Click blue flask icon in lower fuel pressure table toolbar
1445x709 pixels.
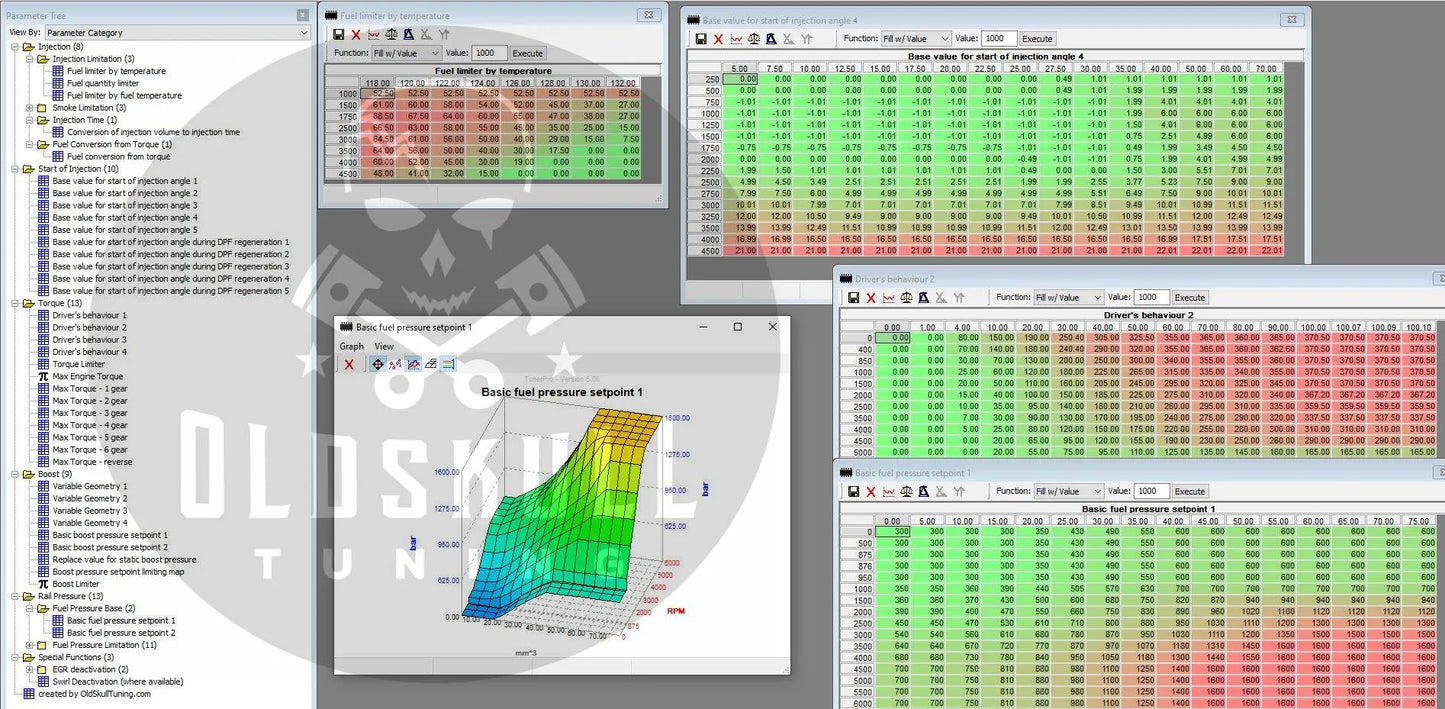(x=924, y=492)
